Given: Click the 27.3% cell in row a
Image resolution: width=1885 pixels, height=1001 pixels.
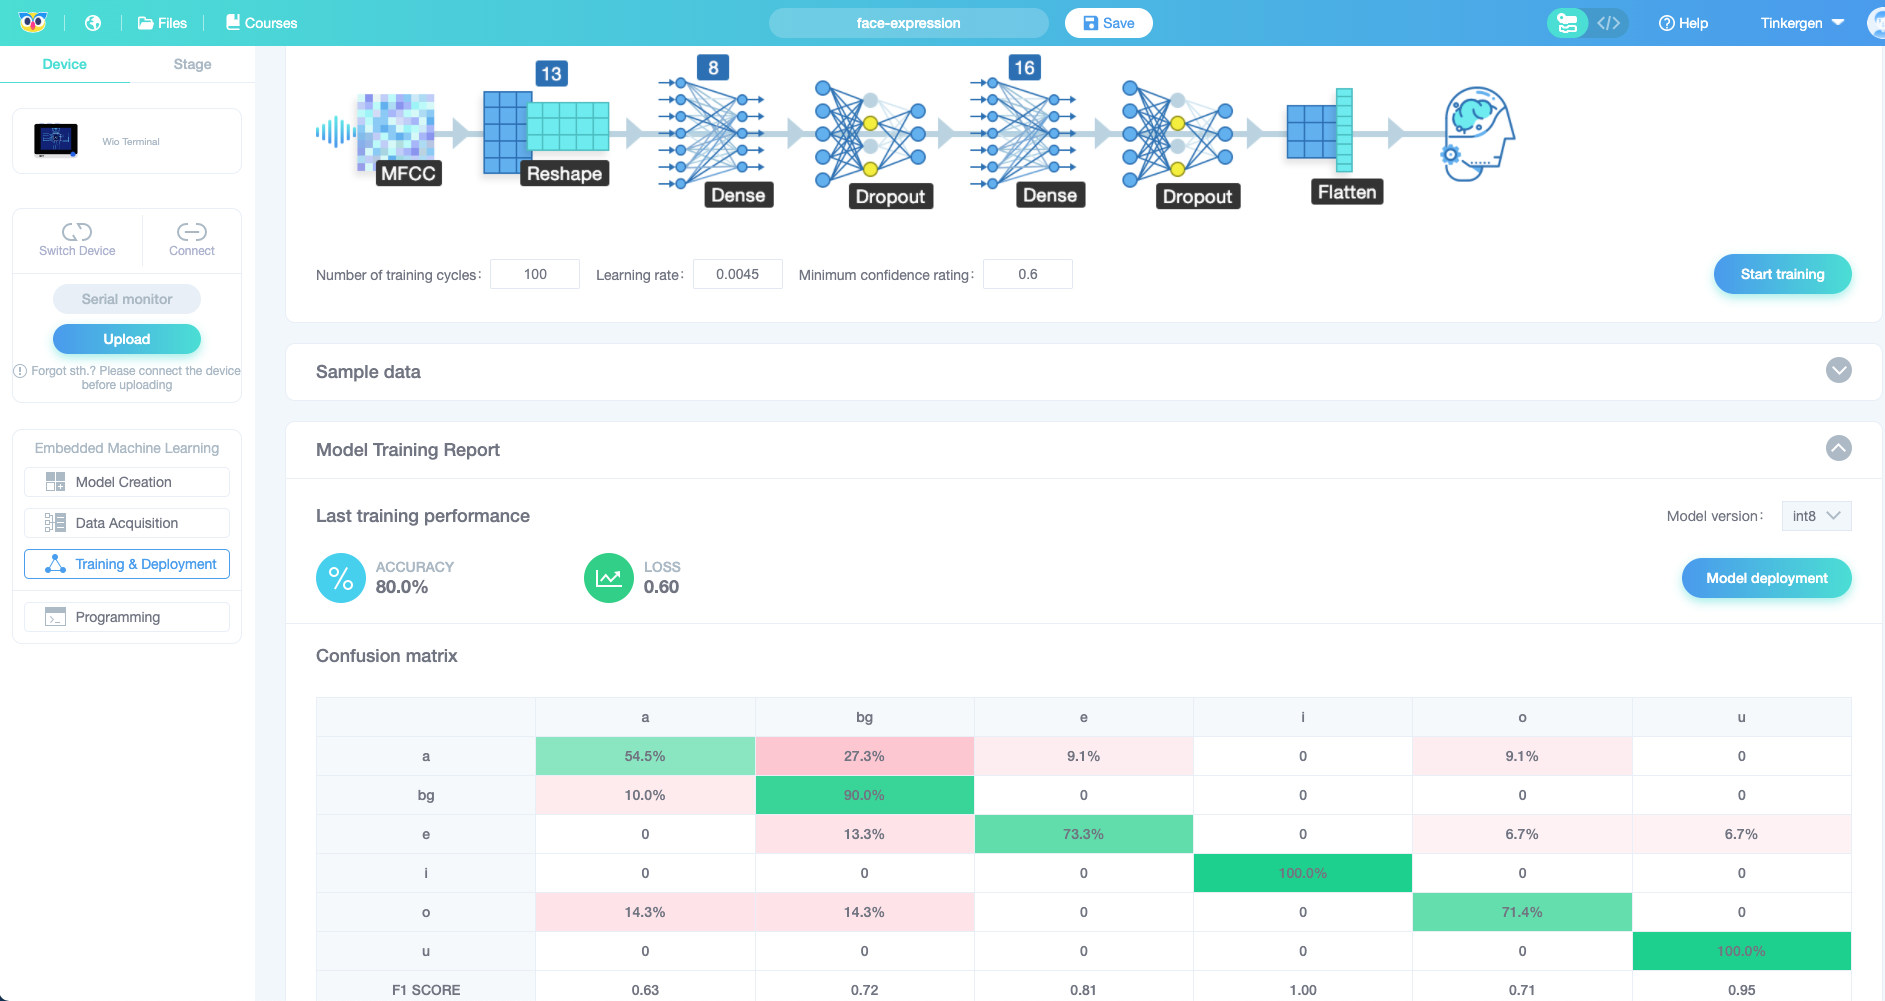Looking at the screenshot, I should pos(864,756).
